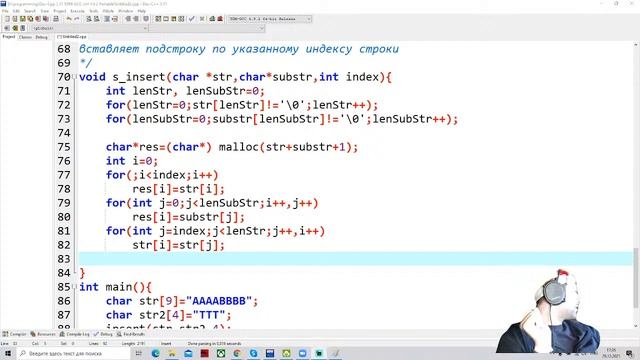Click the Print toolbar icon
The height and width of the screenshot is (360, 640).
[x=56, y=19]
